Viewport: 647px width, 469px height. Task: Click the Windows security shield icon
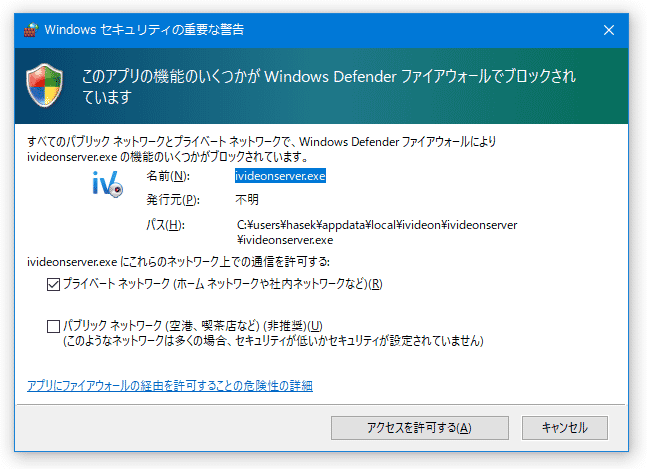pos(45,85)
